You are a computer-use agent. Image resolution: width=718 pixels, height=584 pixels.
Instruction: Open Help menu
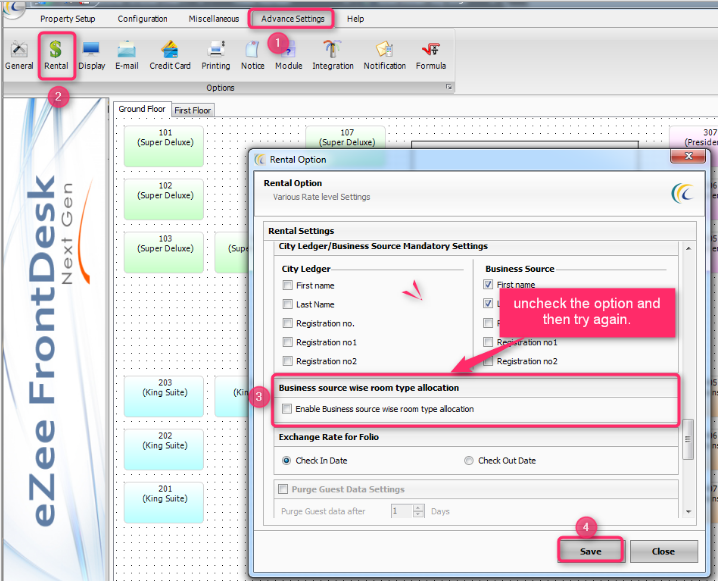point(355,19)
